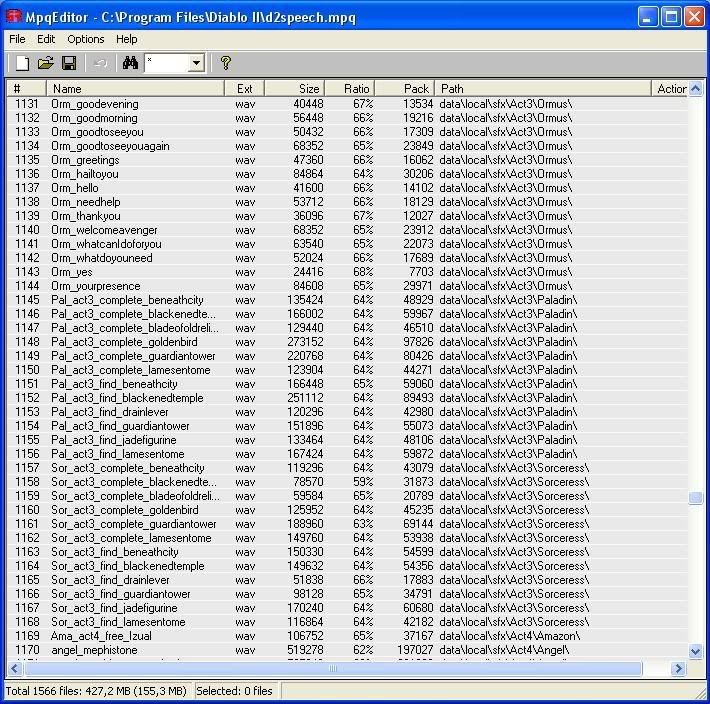Select the Orm_thankyou file
The image size is (710, 704).
click(86, 216)
